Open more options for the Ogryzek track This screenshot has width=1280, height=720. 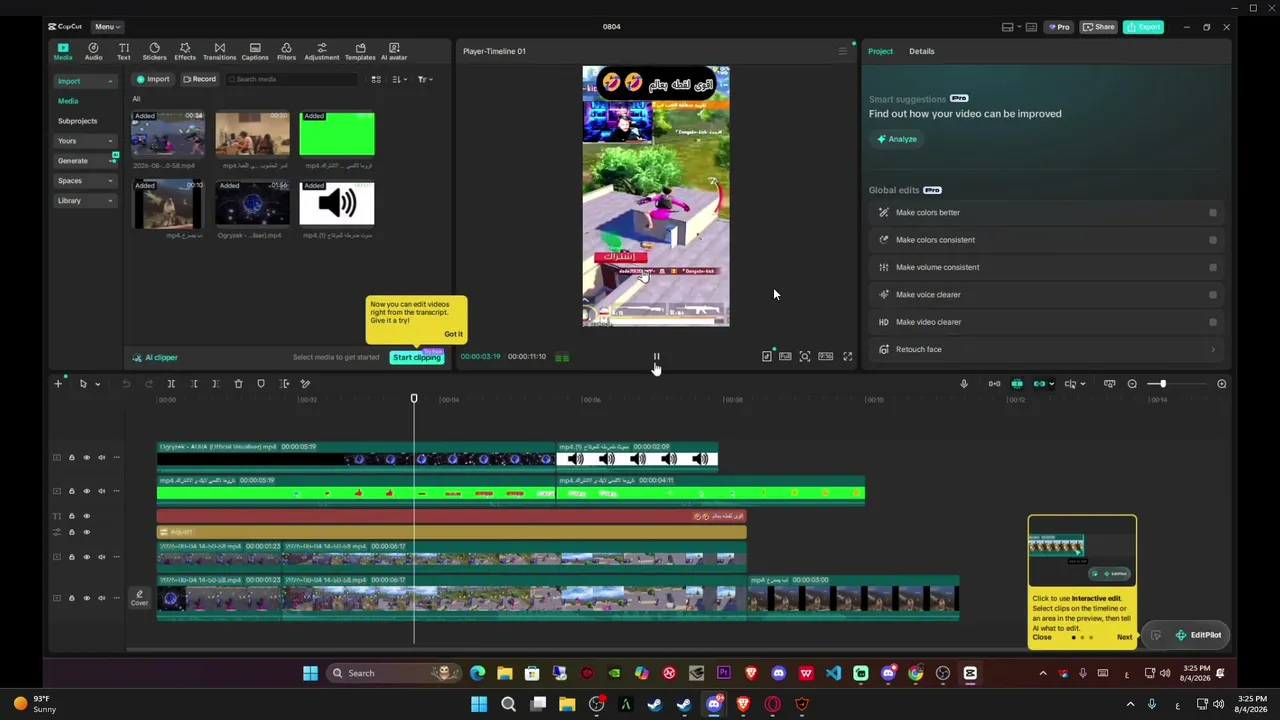coord(116,458)
